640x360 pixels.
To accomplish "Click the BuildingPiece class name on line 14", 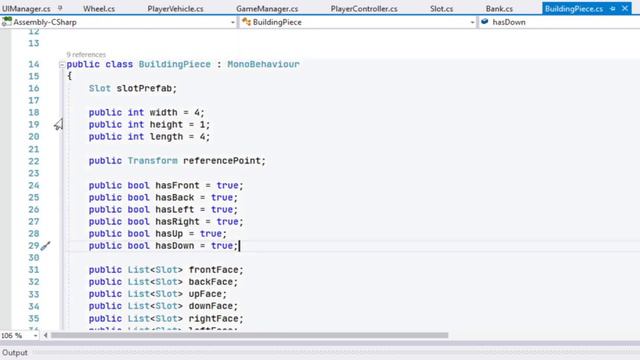I will [x=175, y=64].
